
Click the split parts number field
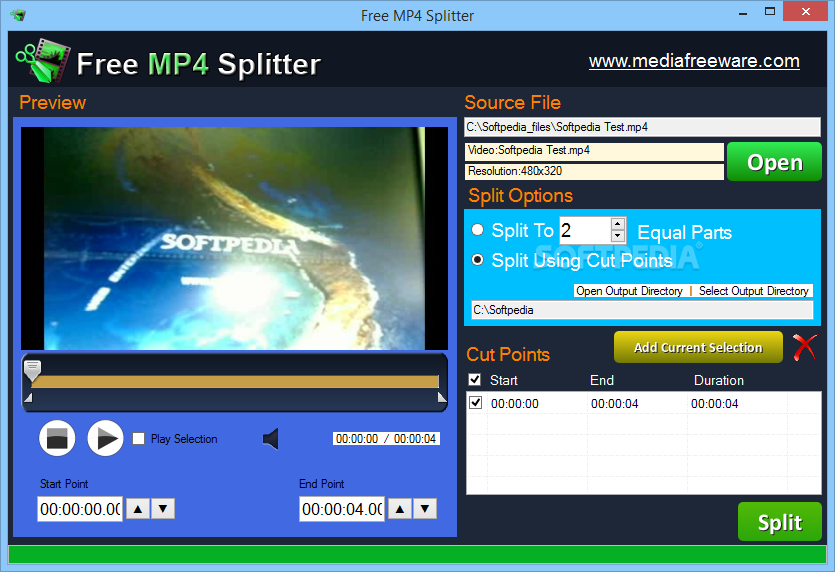tap(585, 230)
